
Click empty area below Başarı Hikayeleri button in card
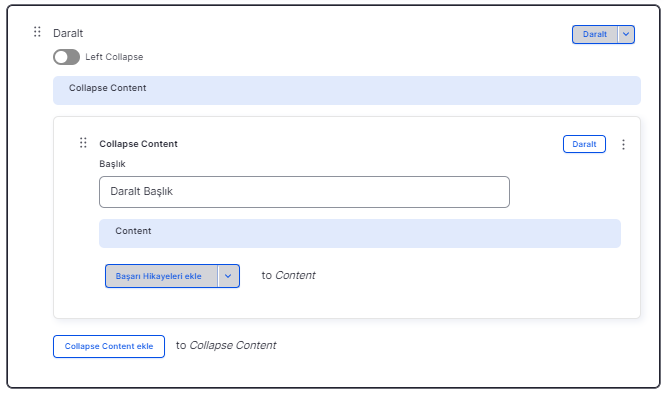click(347, 303)
